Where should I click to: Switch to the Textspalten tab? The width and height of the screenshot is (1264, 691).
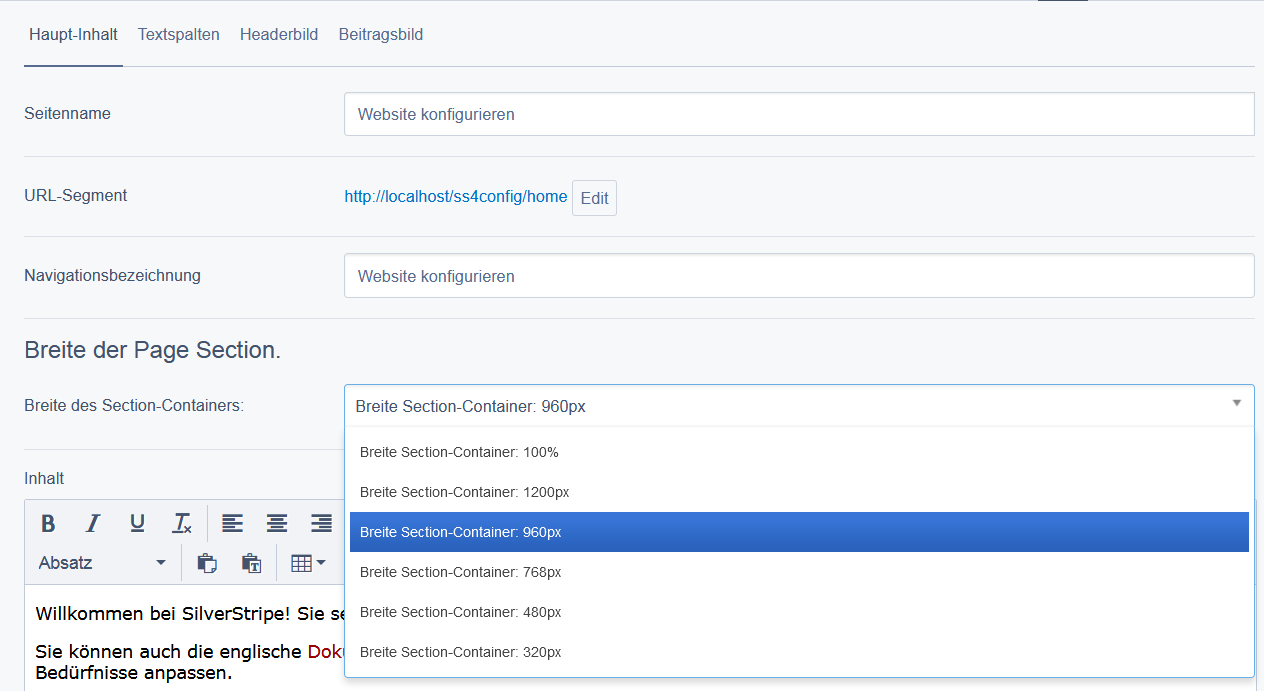pos(179,35)
